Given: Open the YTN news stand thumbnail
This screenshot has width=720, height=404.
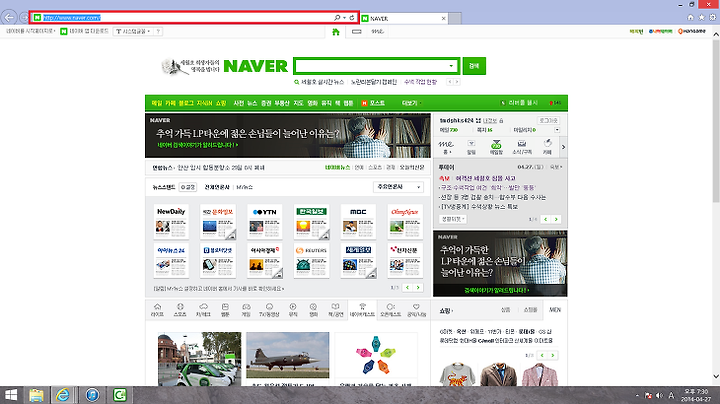Looking at the screenshot, I should click(264, 222).
